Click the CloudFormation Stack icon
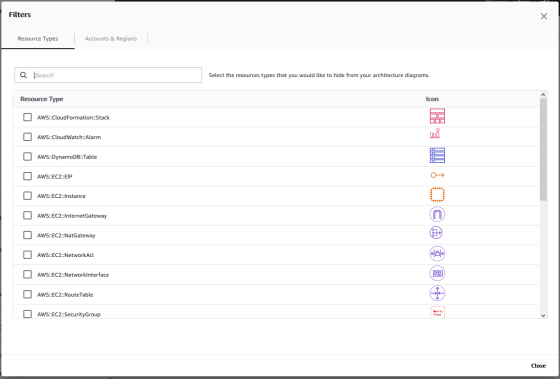 coord(437,116)
